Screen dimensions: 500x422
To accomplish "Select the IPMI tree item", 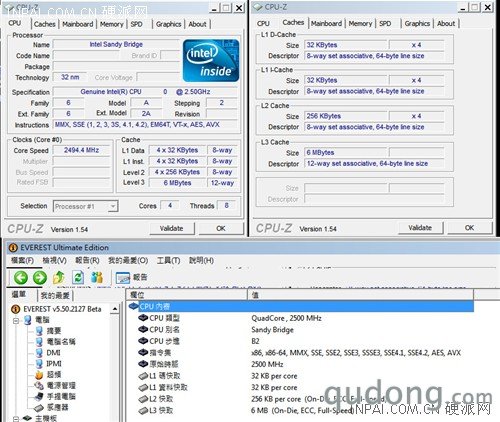I will pyautogui.click(x=54, y=364).
